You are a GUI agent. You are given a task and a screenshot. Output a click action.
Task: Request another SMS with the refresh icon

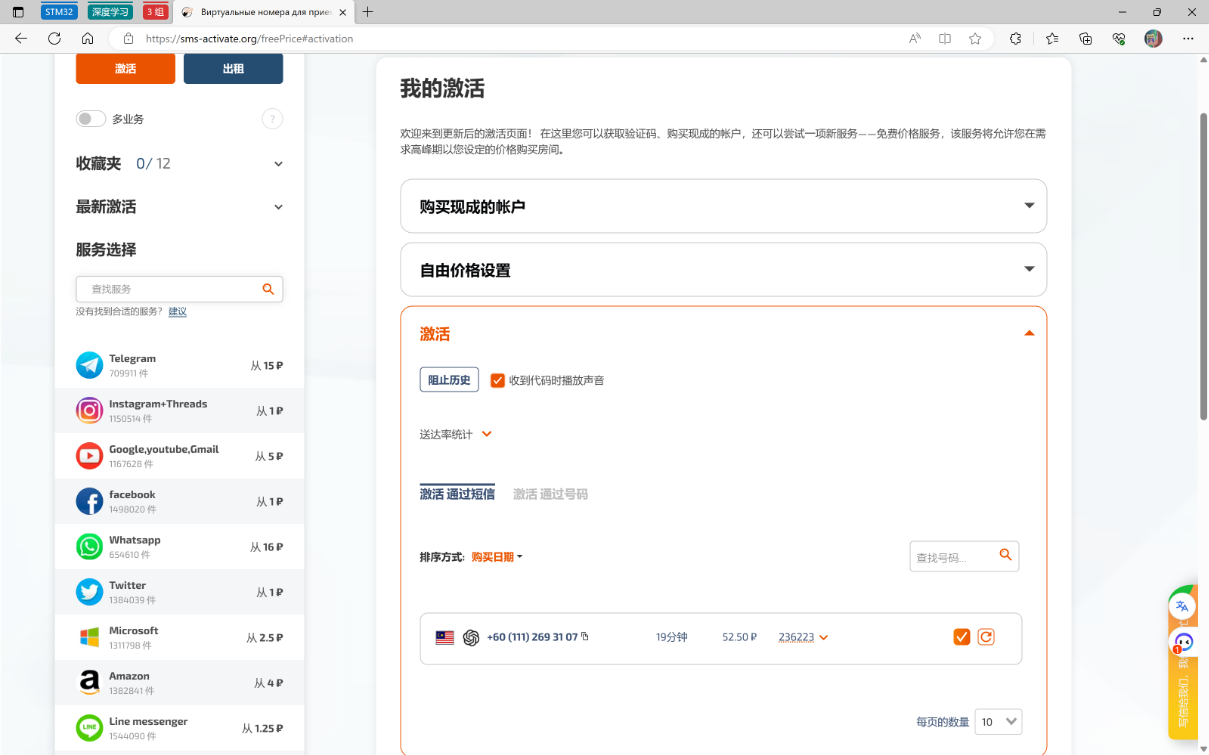(986, 637)
